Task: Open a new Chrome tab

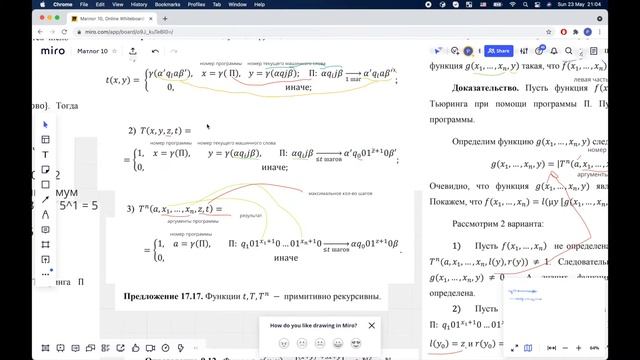Action: pos(165,19)
